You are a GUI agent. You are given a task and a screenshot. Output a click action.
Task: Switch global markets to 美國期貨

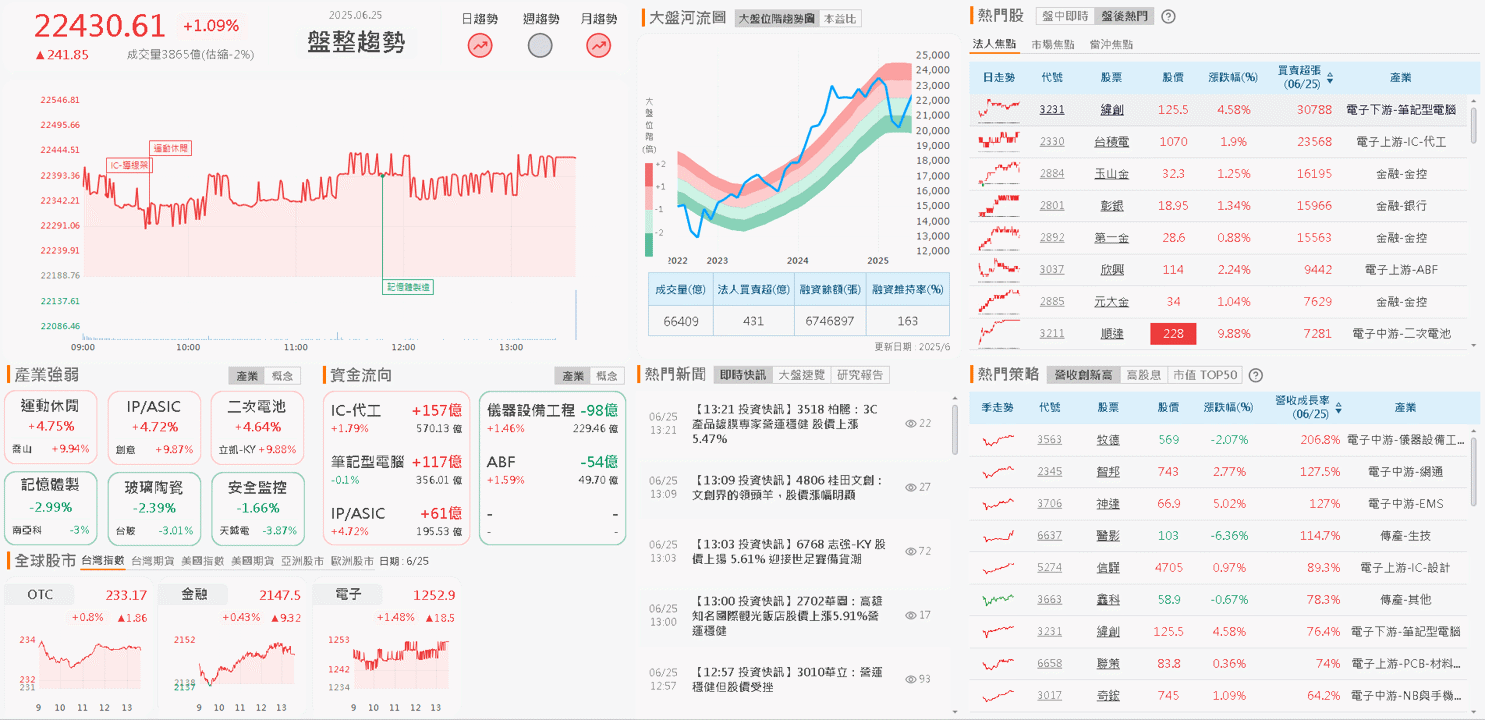(x=252, y=561)
